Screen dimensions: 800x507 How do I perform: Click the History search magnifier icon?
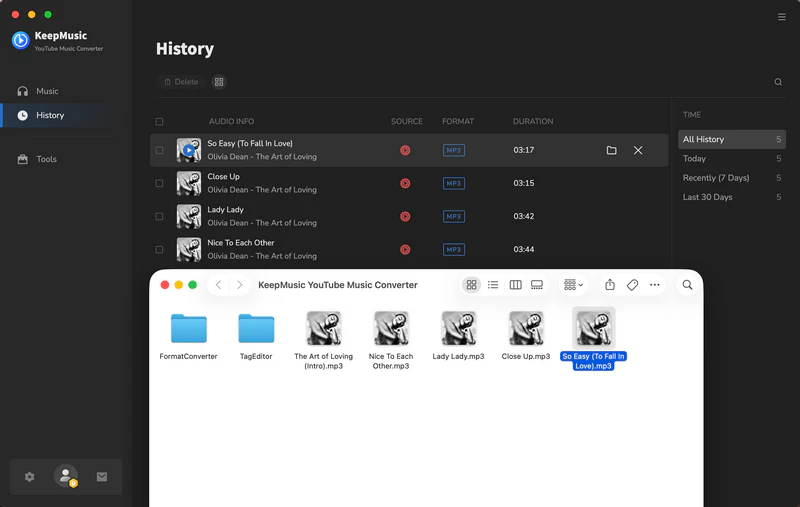(778, 82)
